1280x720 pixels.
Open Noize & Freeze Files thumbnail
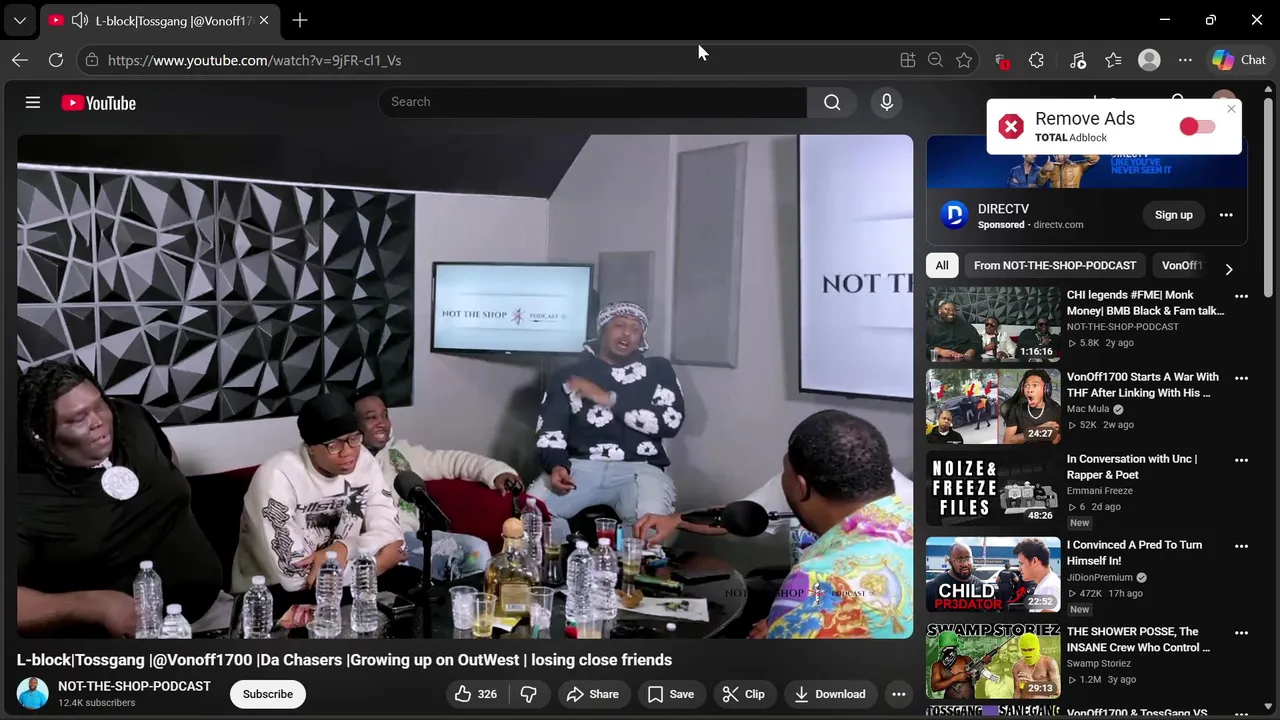pyautogui.click(x=993, y=488)
